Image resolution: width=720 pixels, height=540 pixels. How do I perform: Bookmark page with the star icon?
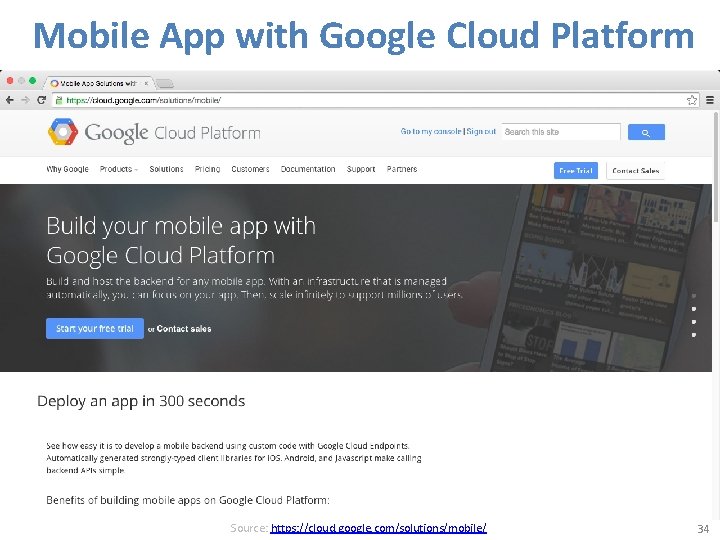click(x=692, y=100)
